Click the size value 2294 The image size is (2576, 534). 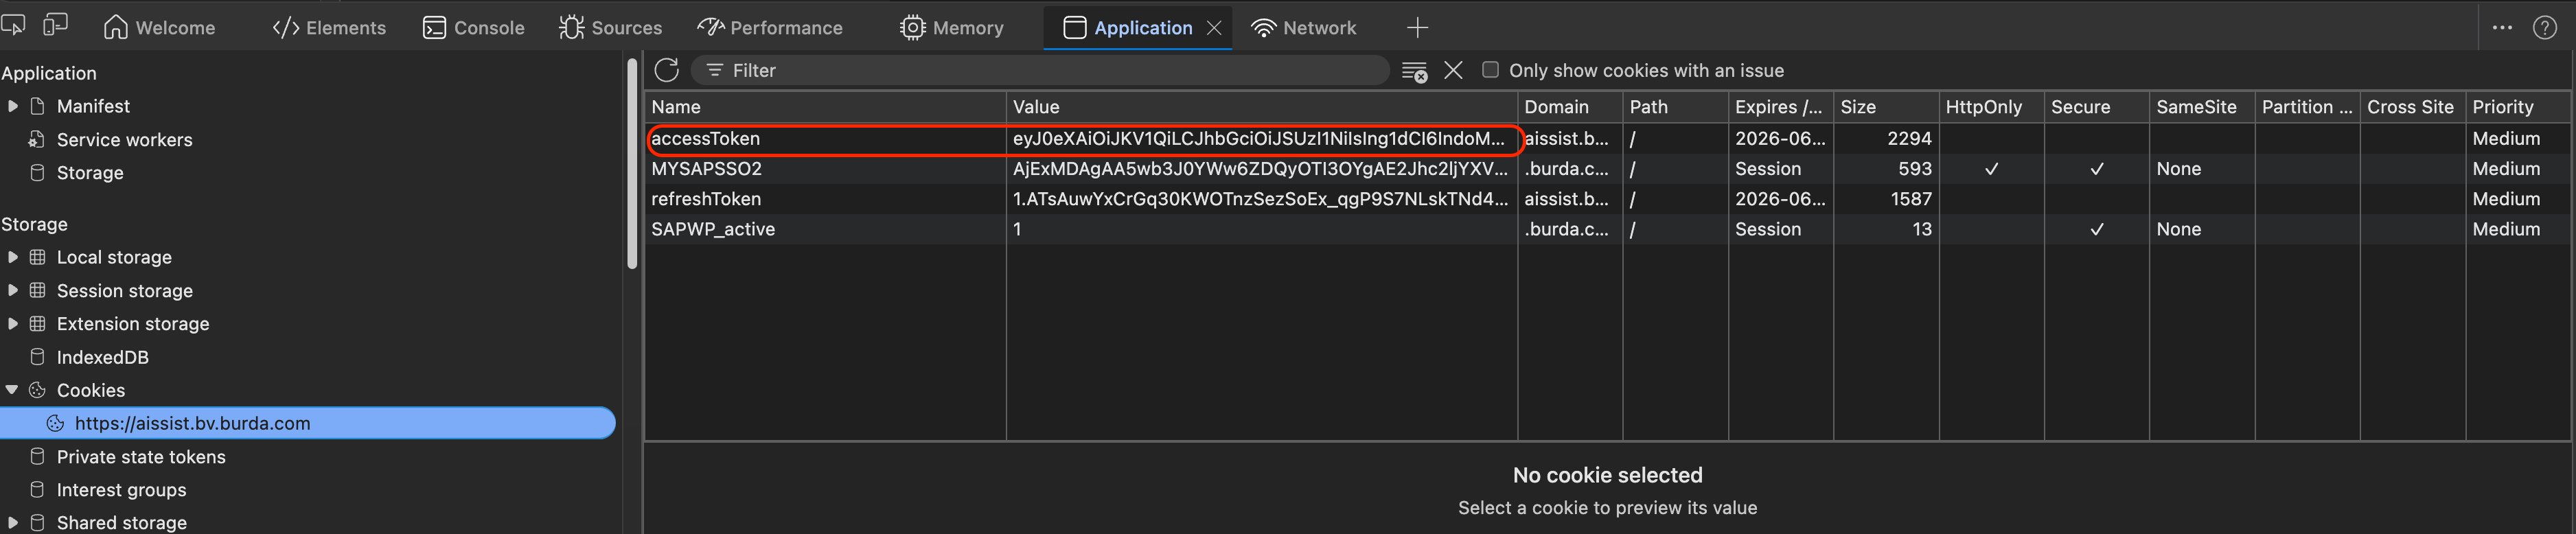[x=1909, y=139]
